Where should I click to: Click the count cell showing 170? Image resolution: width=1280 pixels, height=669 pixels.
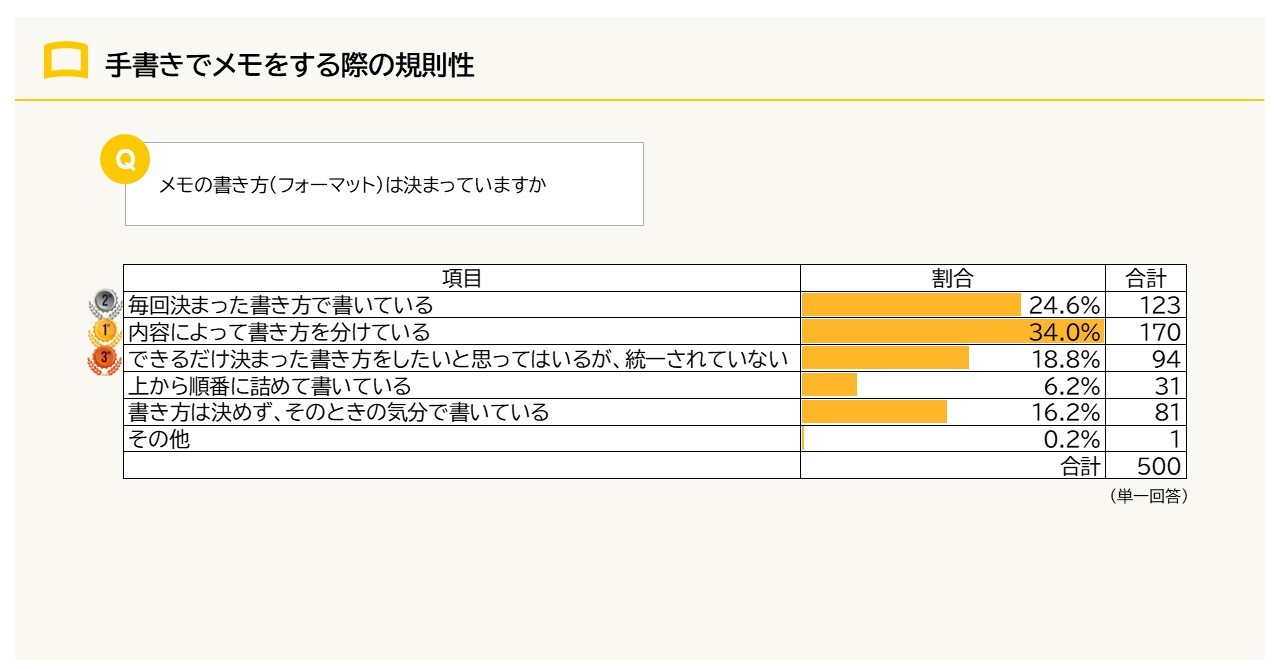click(x=1160, y=332)
